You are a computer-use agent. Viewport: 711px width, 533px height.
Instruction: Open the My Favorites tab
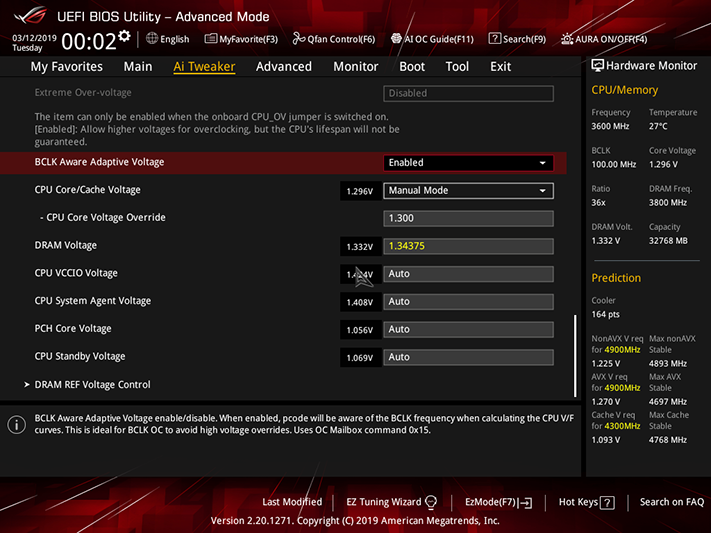67,67
